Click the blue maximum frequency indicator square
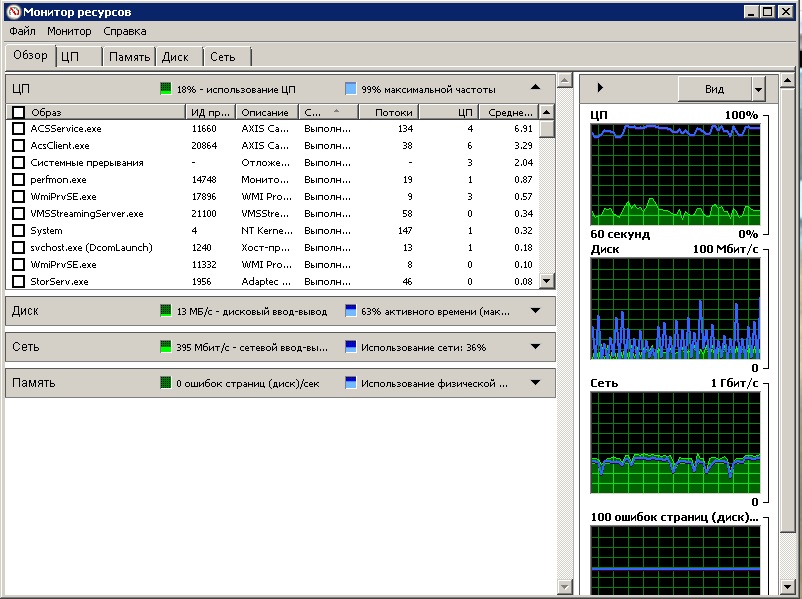The width and height of the screenshot is (802, 599). pyautogui.click(x=350, y=88)
